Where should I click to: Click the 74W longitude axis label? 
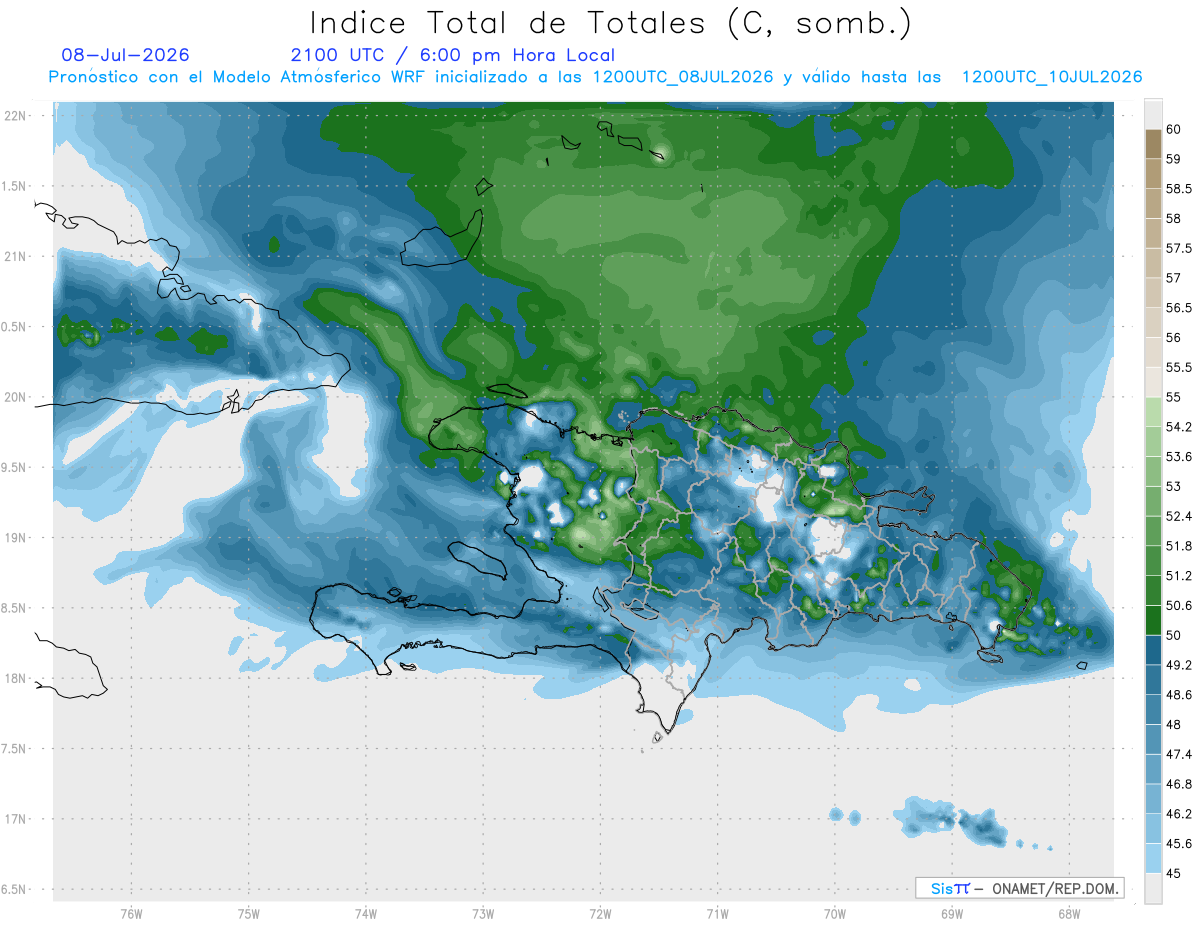click(366, 913)
